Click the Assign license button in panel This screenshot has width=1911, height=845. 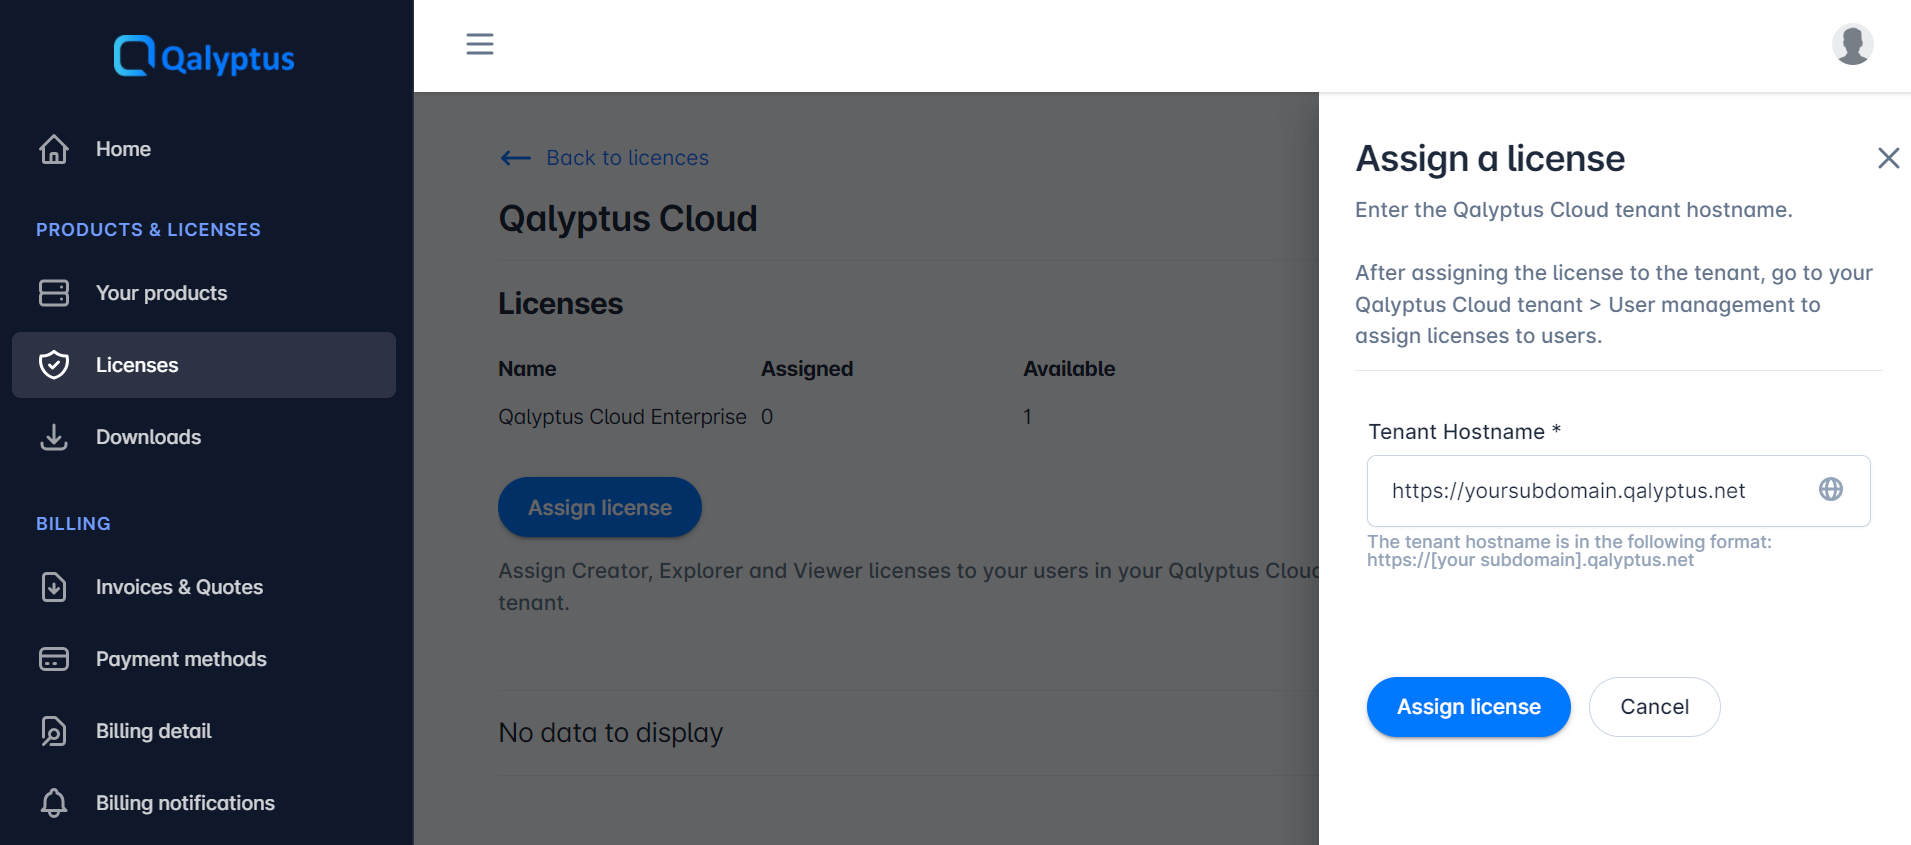point(1468,707)
